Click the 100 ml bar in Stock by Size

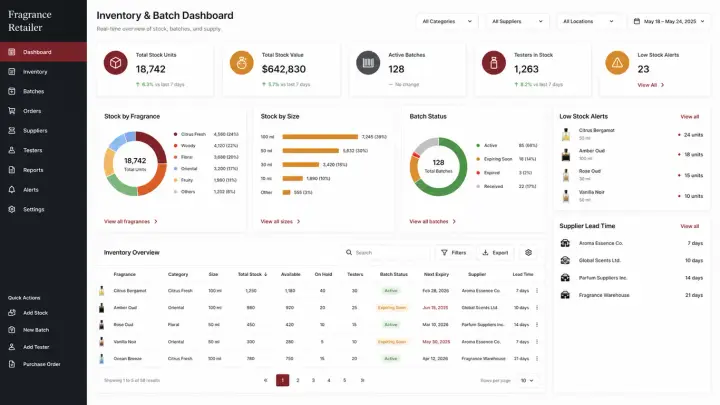(x=320, y=137)
